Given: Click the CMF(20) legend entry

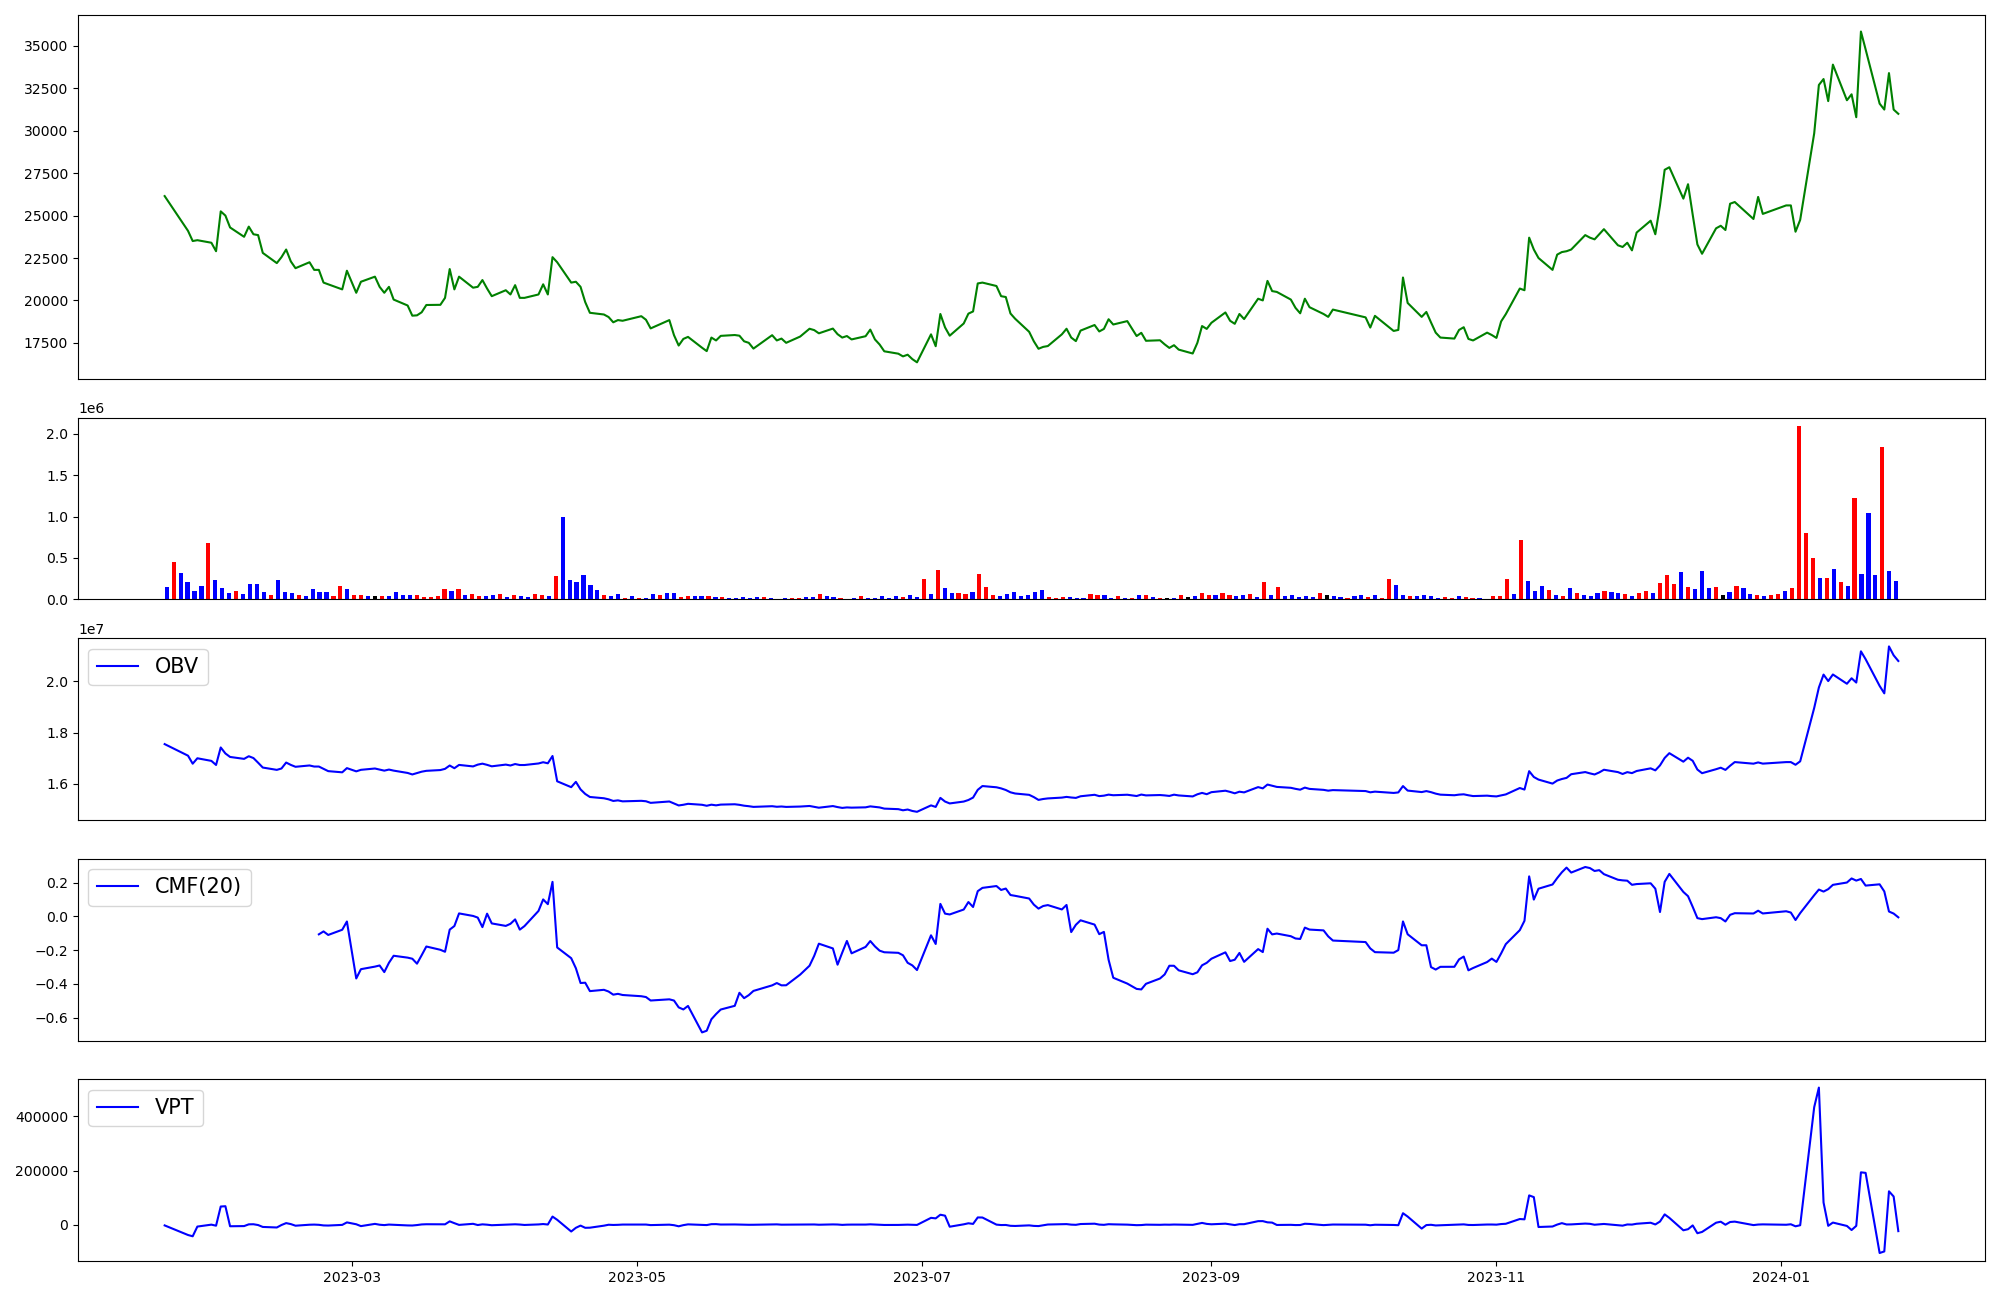Looking at the screenshot, I should tap(197, 887).
